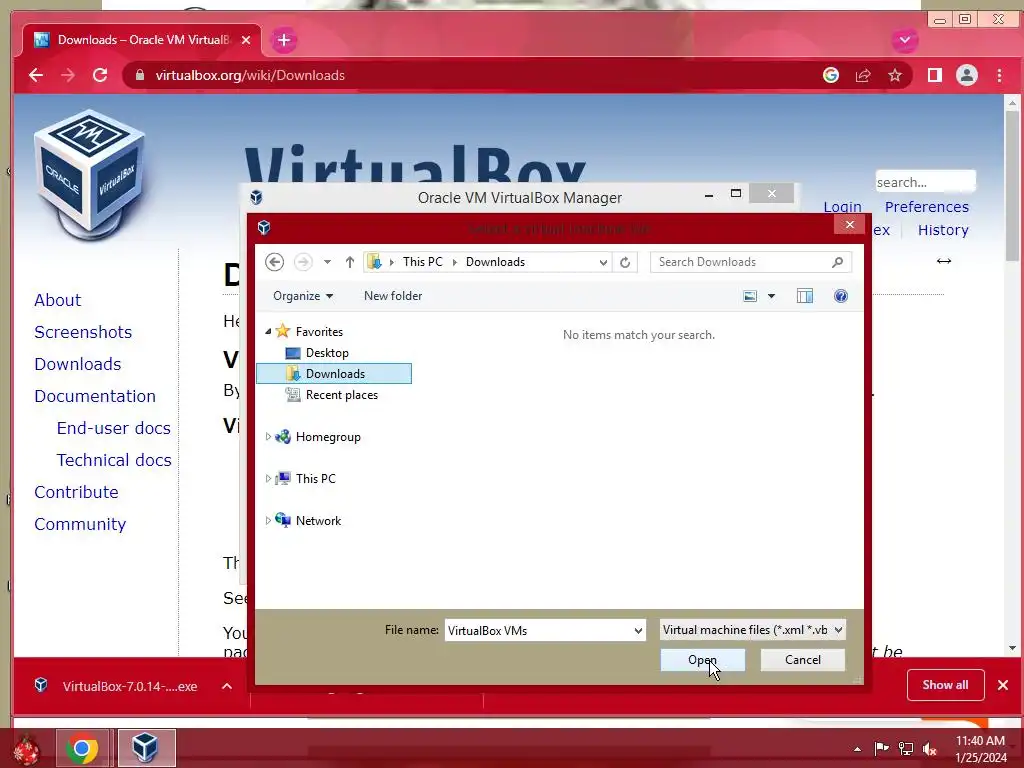Open the Community sidebar link
Image resolution: width=1024 pixels, height=768 pixels.
(80, 524)
